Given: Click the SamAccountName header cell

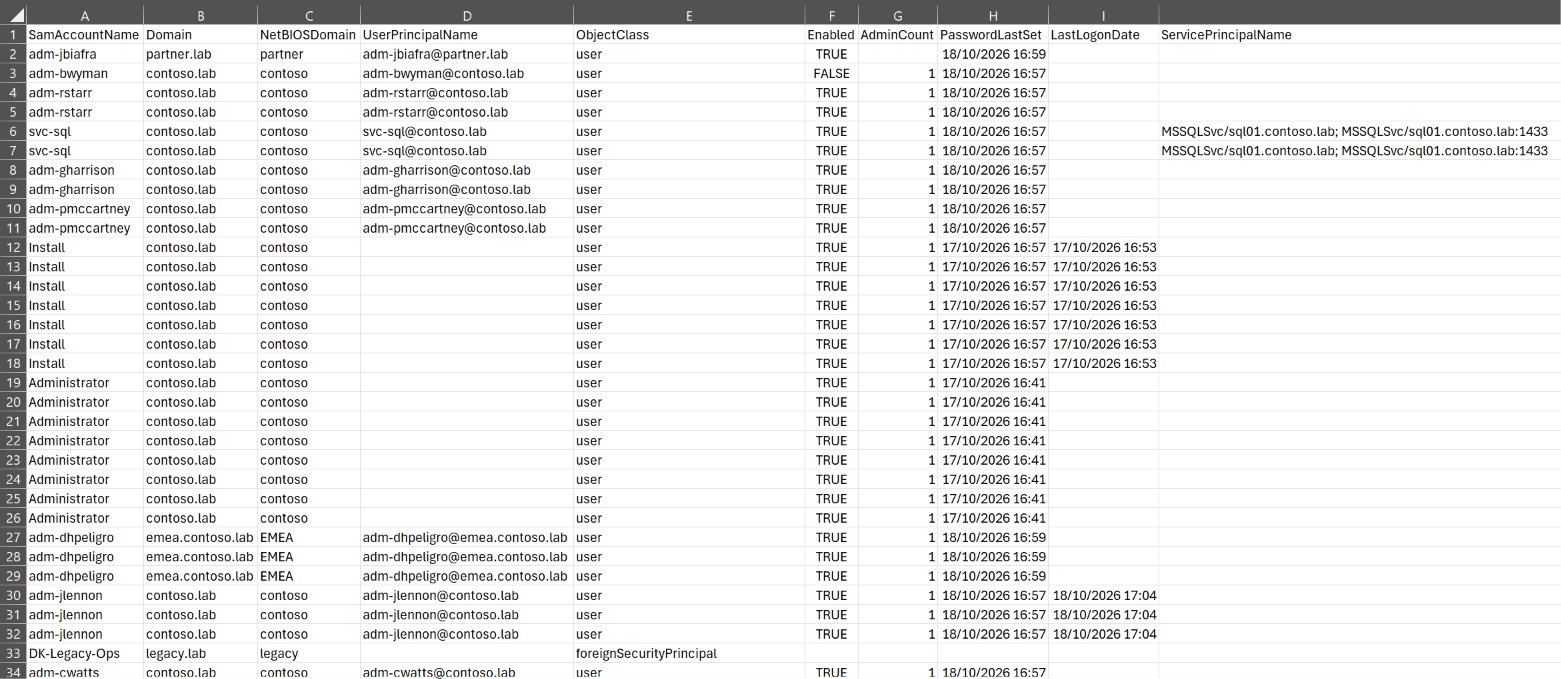Looking at the screenshot, I should (85, 35).
